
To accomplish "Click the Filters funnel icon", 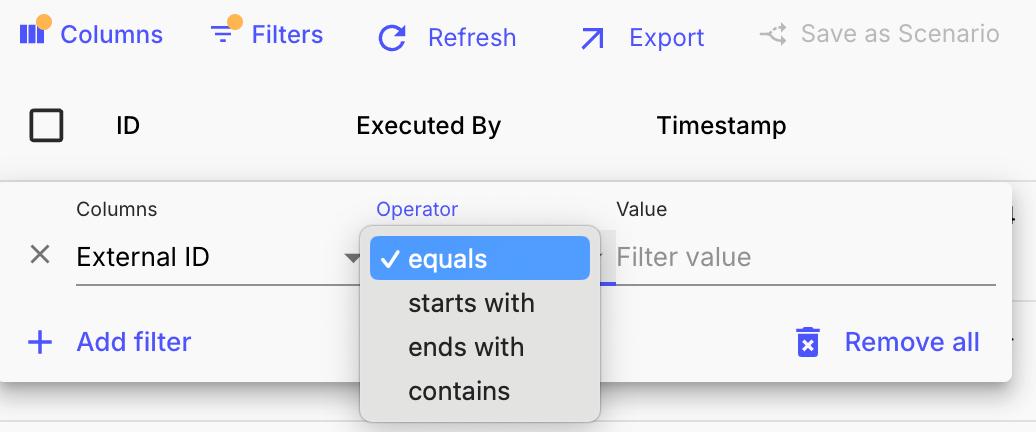I will click(x=223, y=34).
